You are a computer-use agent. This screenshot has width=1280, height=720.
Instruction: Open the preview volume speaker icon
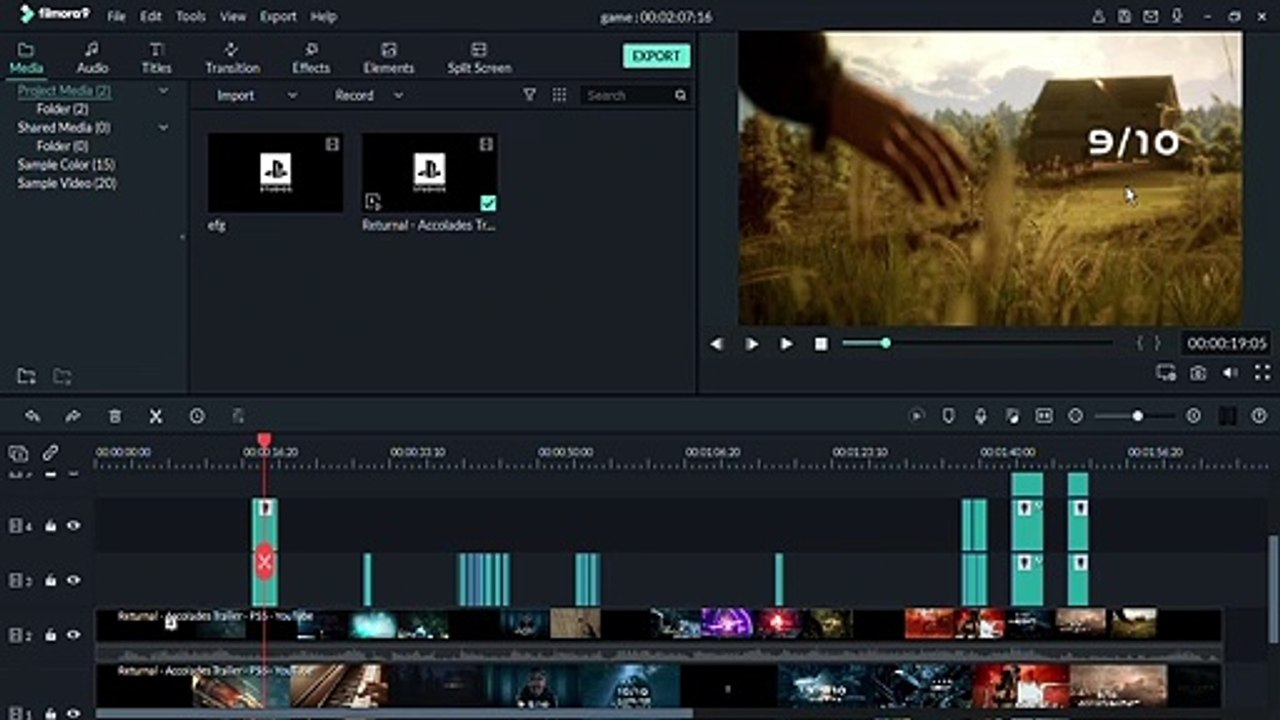click(1230, 373)
